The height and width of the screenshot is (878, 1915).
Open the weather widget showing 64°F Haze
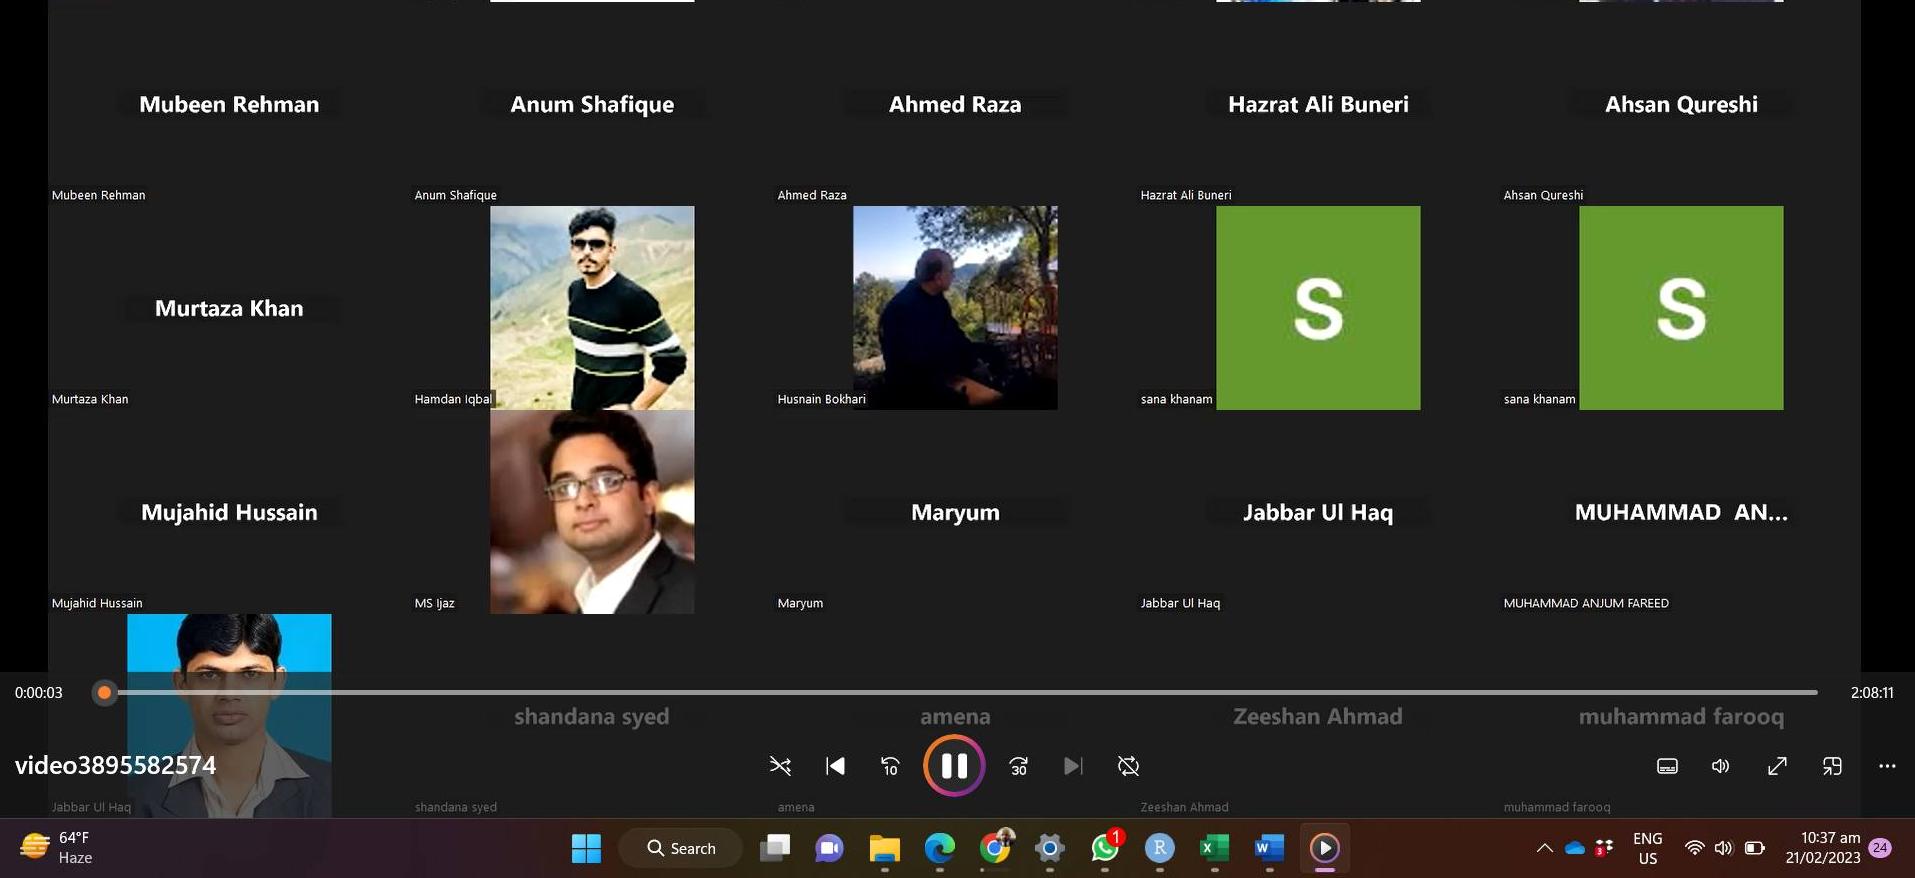tap(58, 847)
